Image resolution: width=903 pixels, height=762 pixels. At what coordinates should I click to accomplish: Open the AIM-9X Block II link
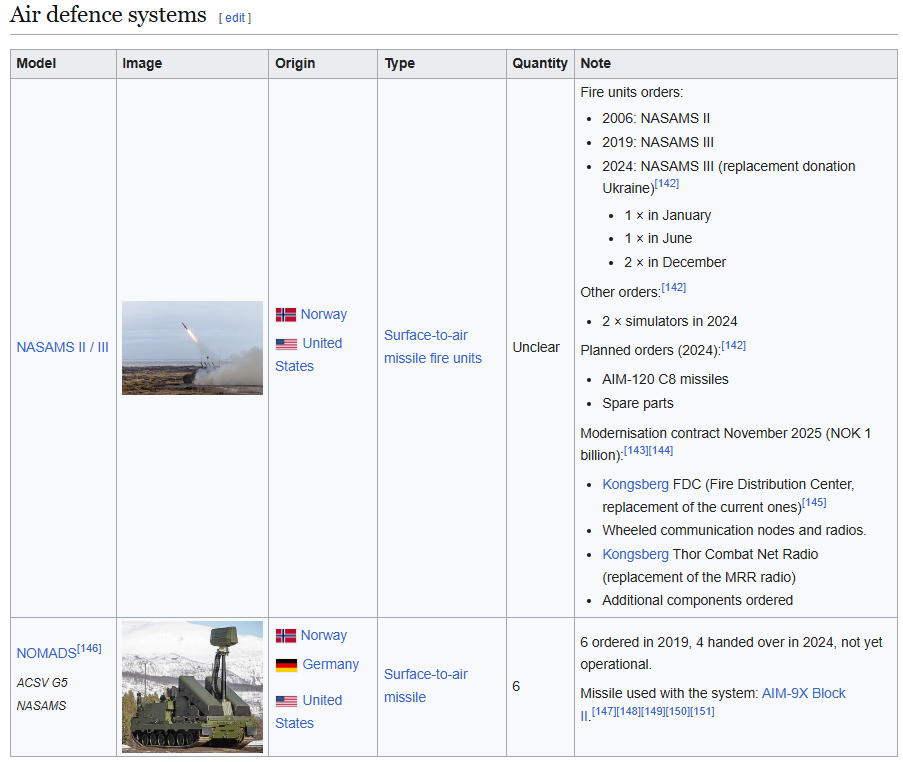click(x=803, y=693)
